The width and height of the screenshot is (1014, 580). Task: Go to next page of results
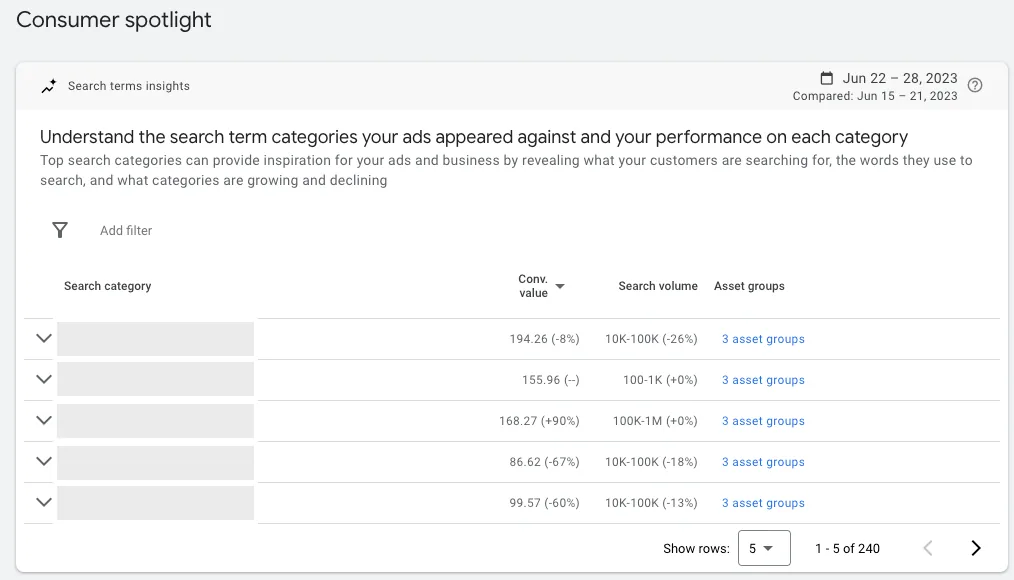[x=976, y=548]
